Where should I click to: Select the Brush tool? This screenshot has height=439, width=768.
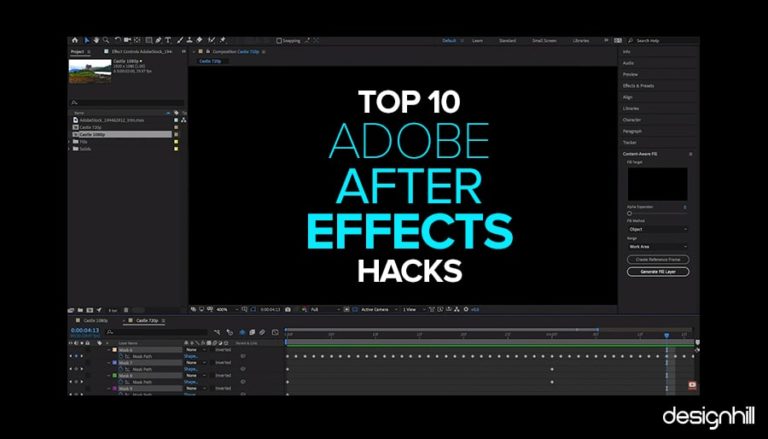point(180,40)
